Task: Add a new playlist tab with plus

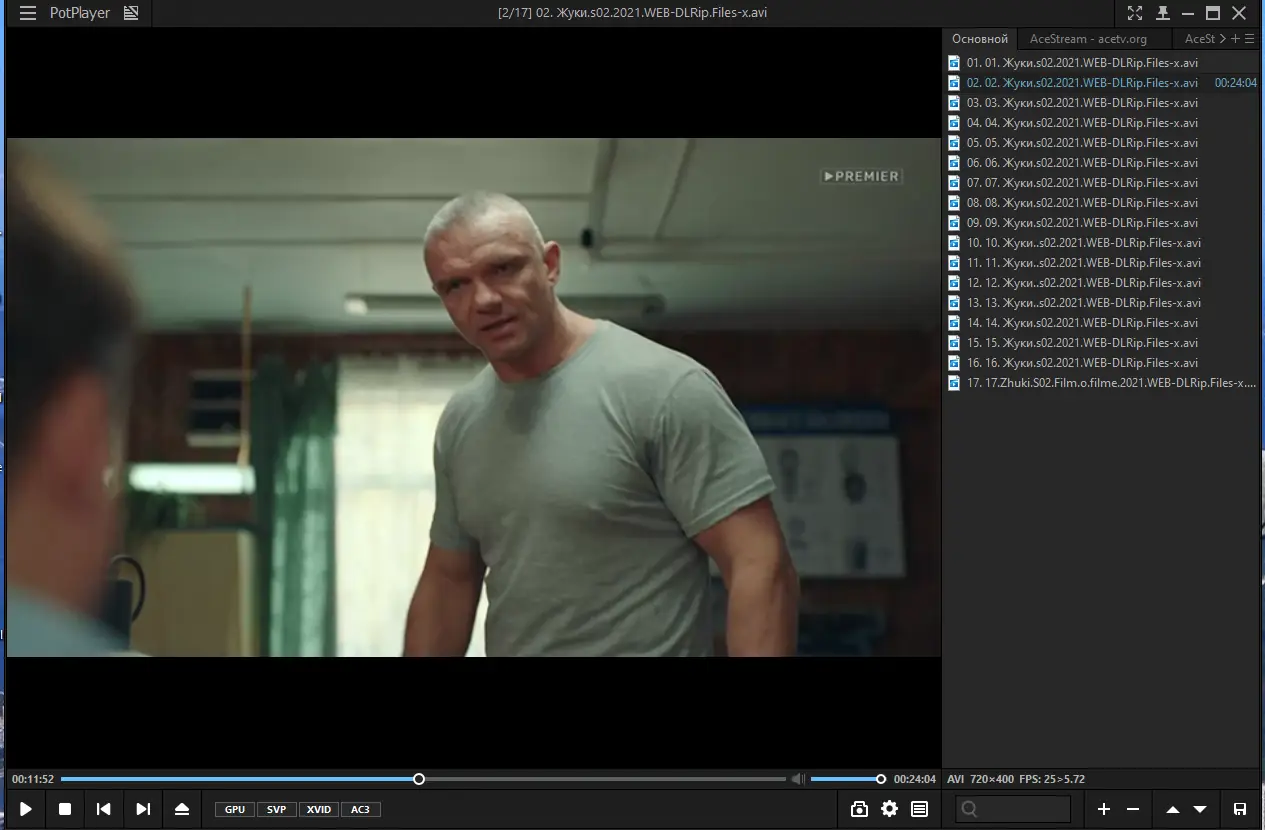Action: pyautogui.click(x=1236, y=39)
